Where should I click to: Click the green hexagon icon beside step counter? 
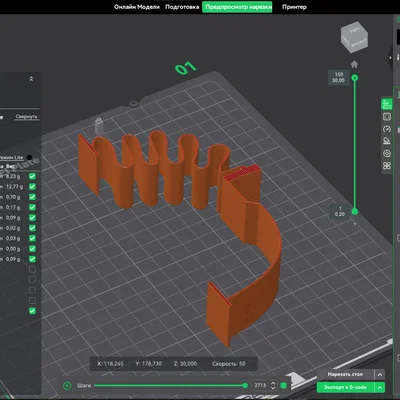click(x=284, y=386)
